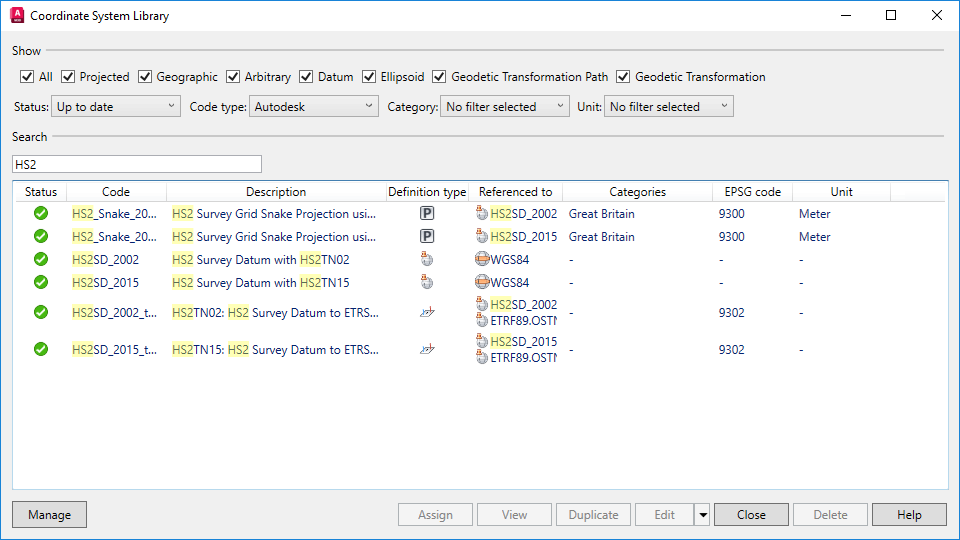Open the Status dropdown showing Up to date

click(116, 106)
